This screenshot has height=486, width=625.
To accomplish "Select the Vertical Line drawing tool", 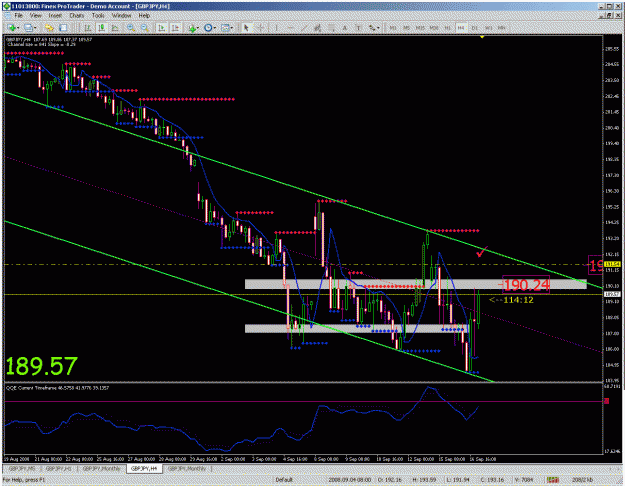I will click(x=276, y=28).
